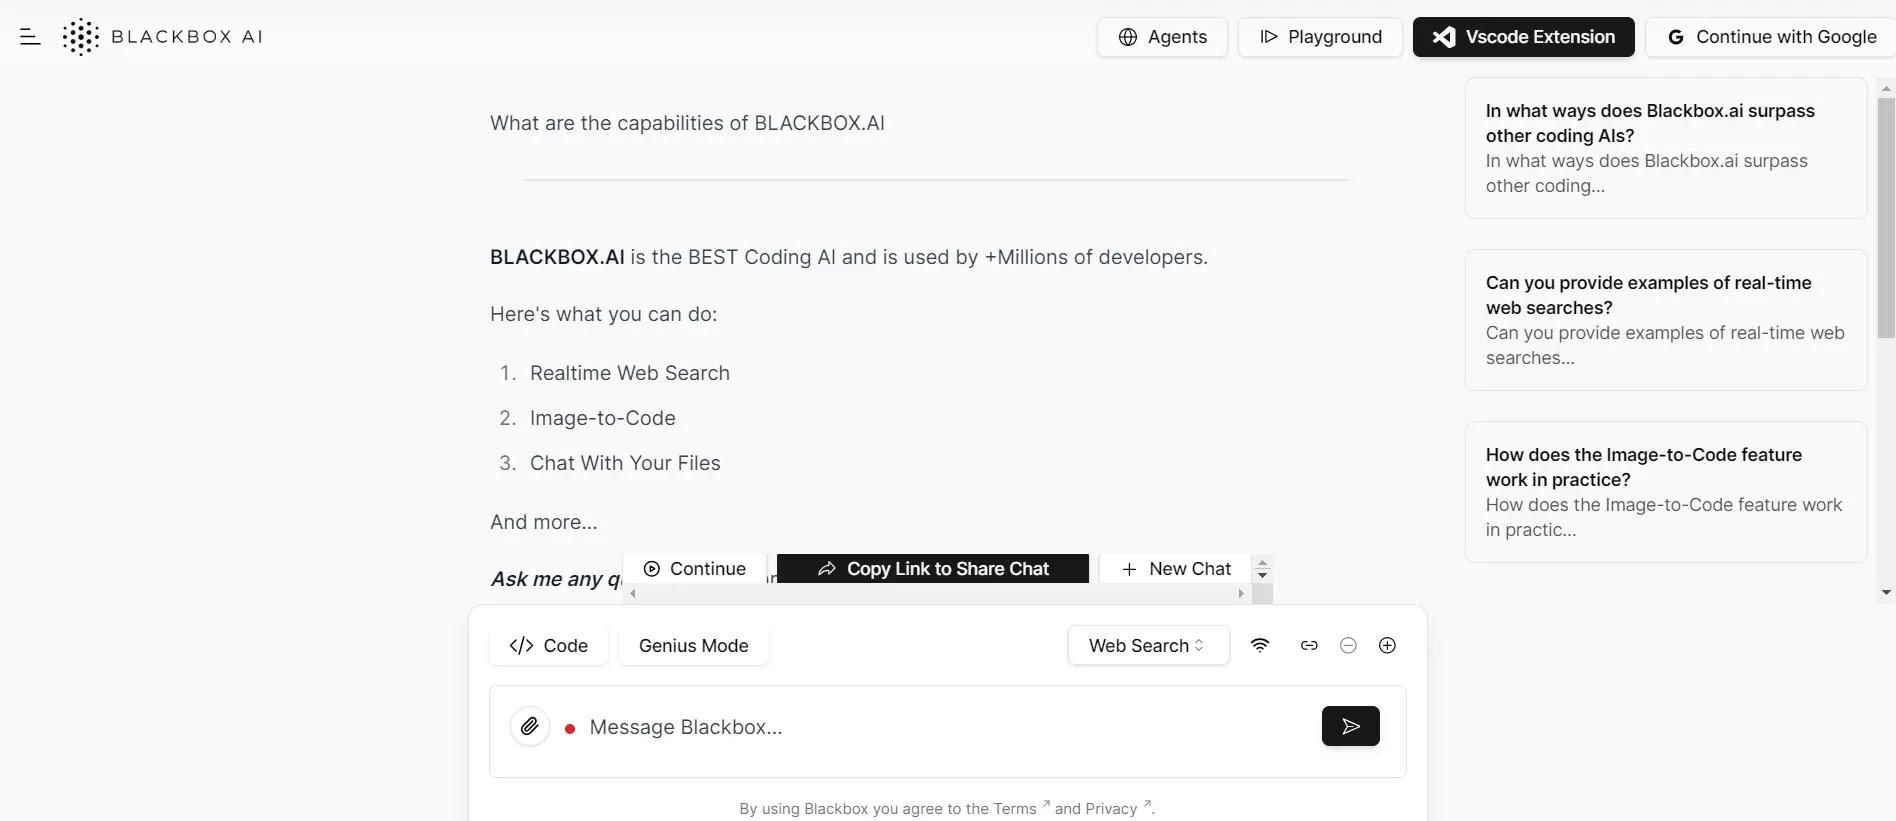Viewport: 1896px width, 821px height.
Task: Click the 'Chat With Your Files' list item
Action: (625, 463)
